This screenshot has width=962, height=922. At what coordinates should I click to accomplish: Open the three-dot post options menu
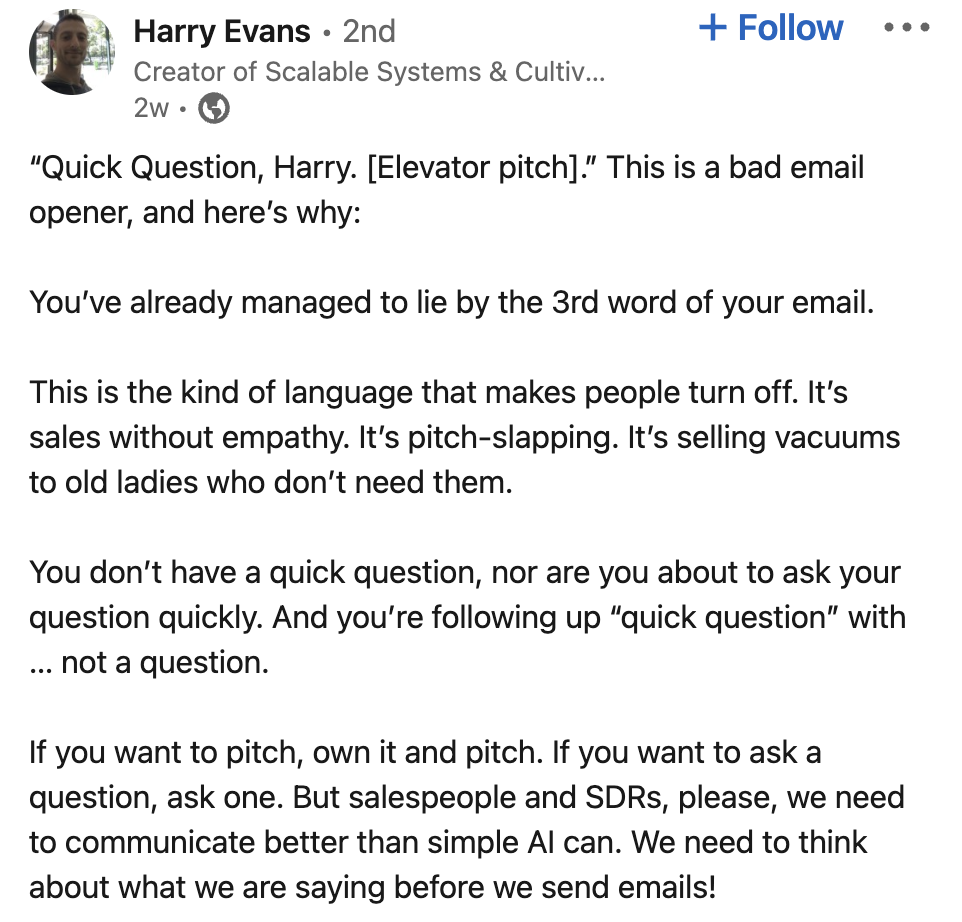(x=908, y=28)
